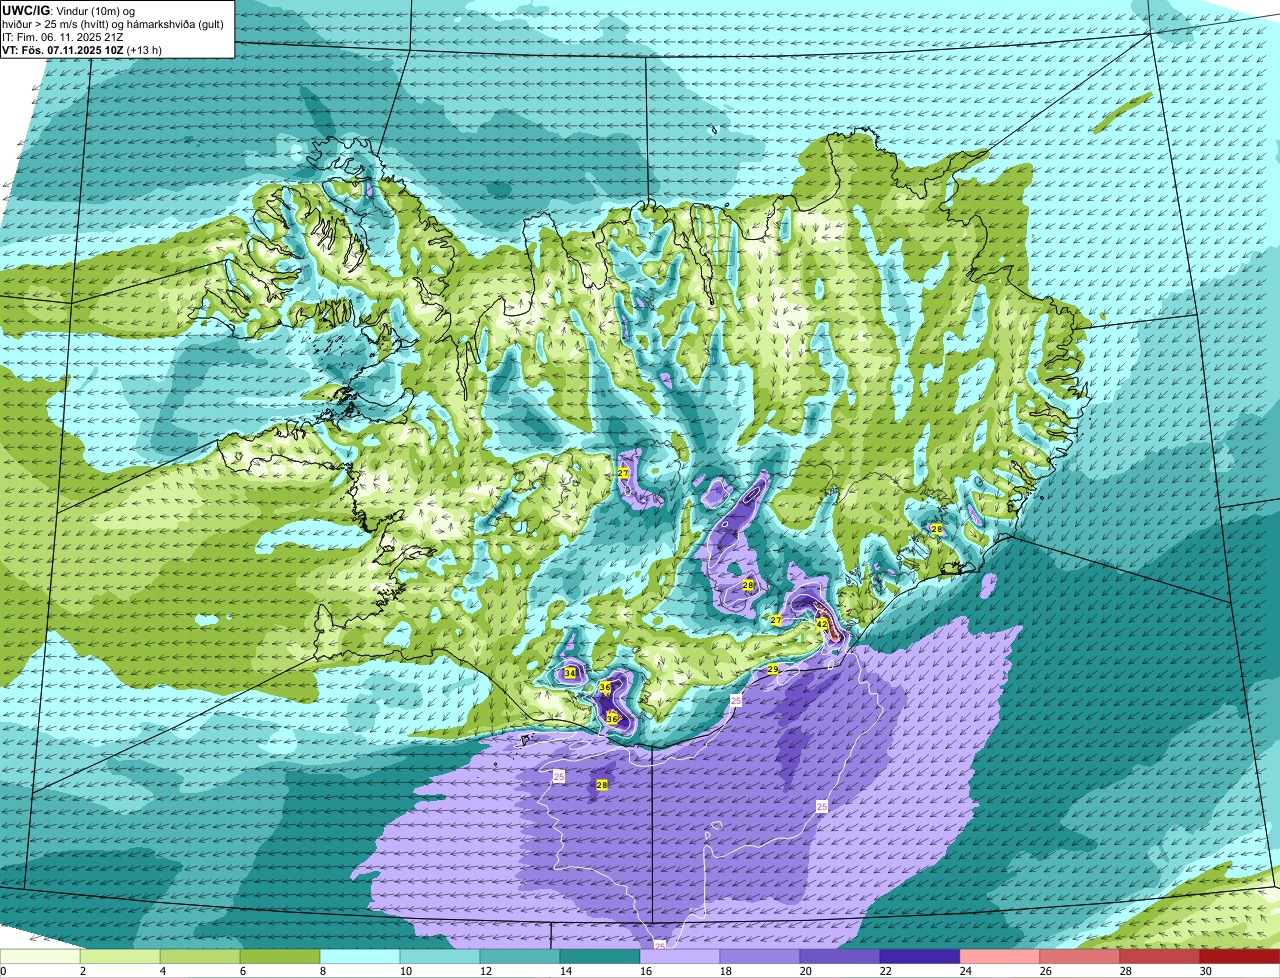Viewport: 1280px width, 978px height.
Task: Select the legend scale number 26
Action: 1047,971
